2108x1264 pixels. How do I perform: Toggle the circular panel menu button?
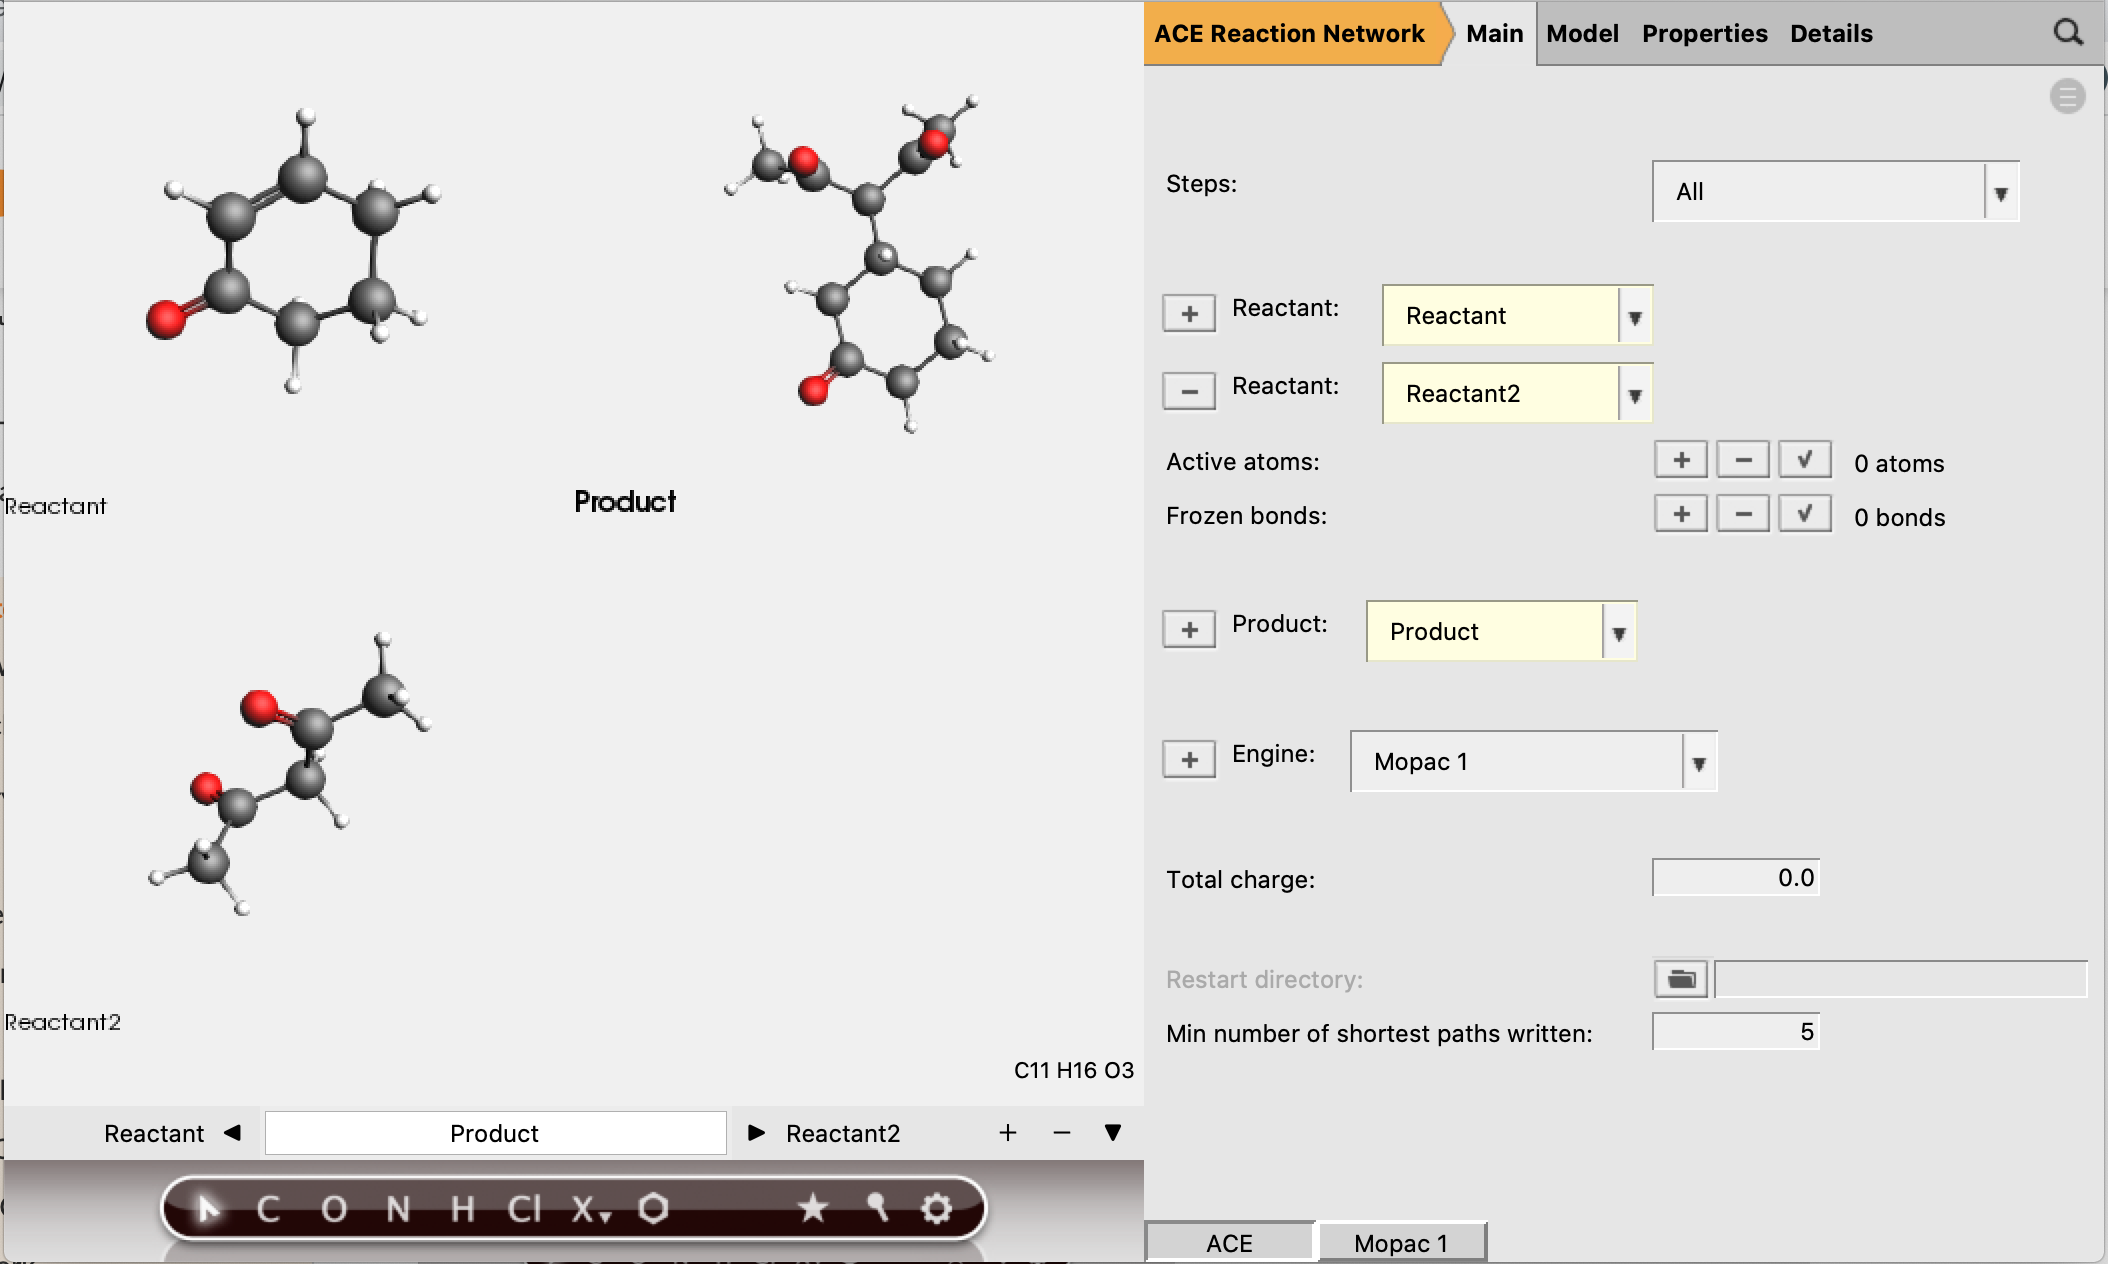pos(2066,96)
